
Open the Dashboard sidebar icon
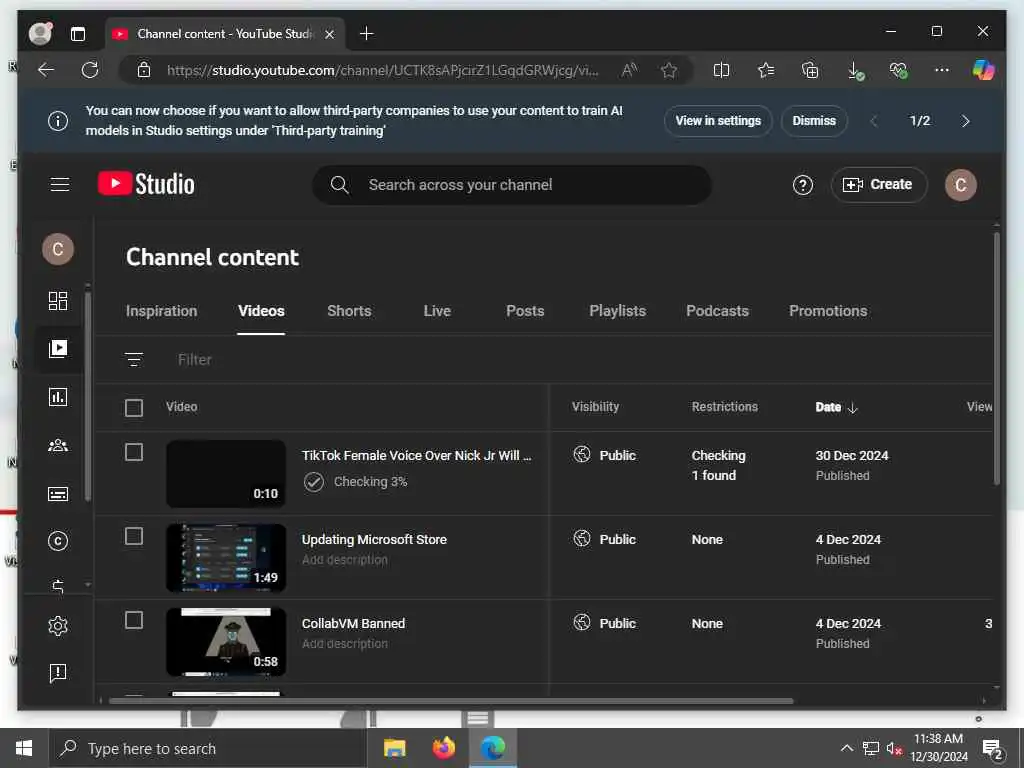point(57,300)
